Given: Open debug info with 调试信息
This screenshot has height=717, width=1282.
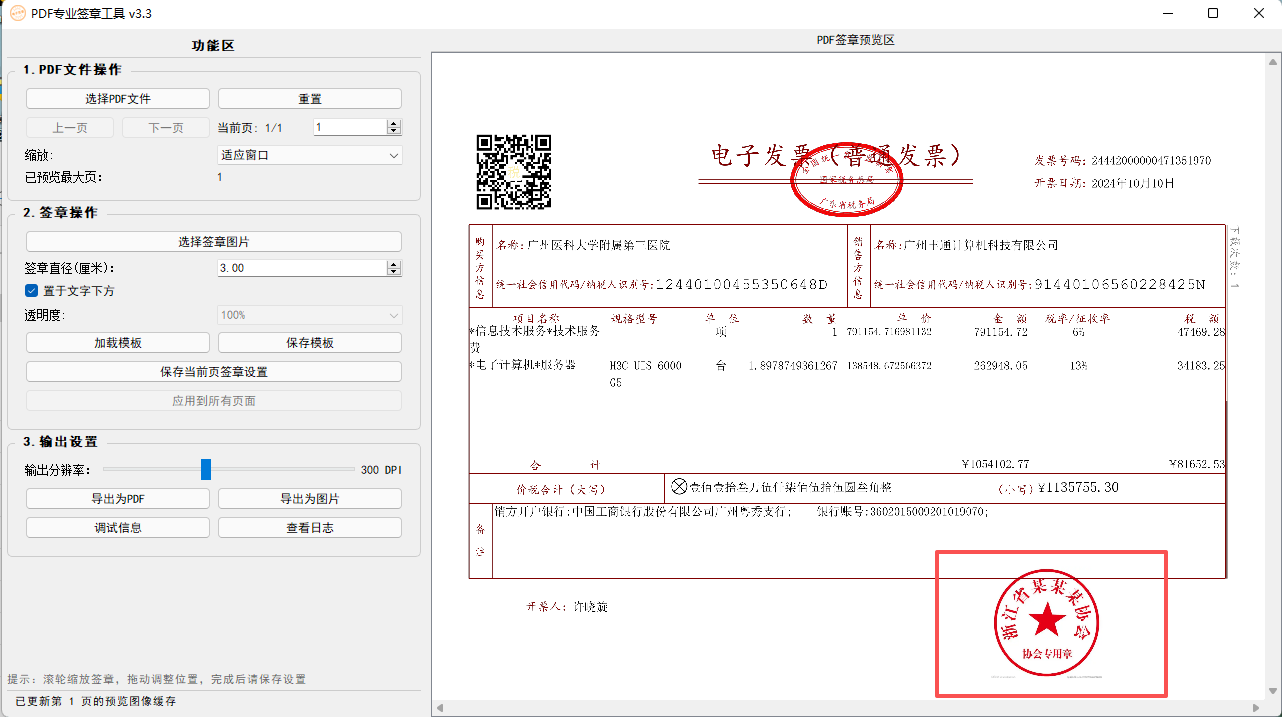Looking at the screenshot, I should (117, 527).
